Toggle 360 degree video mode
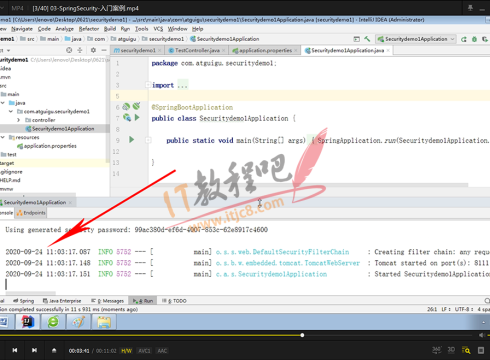490x360 pixels. coord(437,350)
